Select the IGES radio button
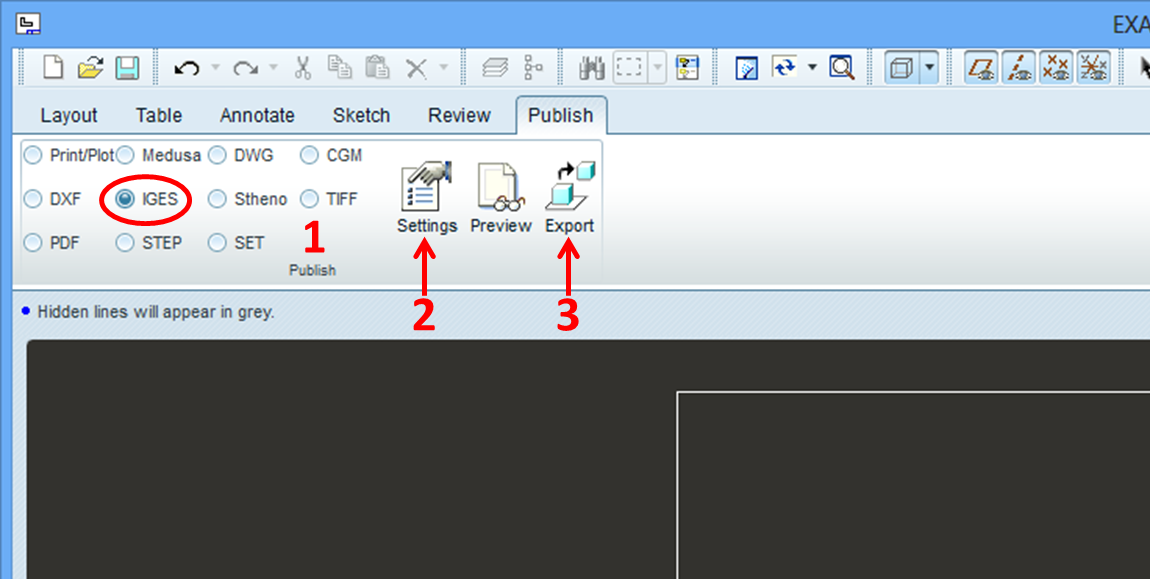1150x579 pixels. tap(126, 199)
